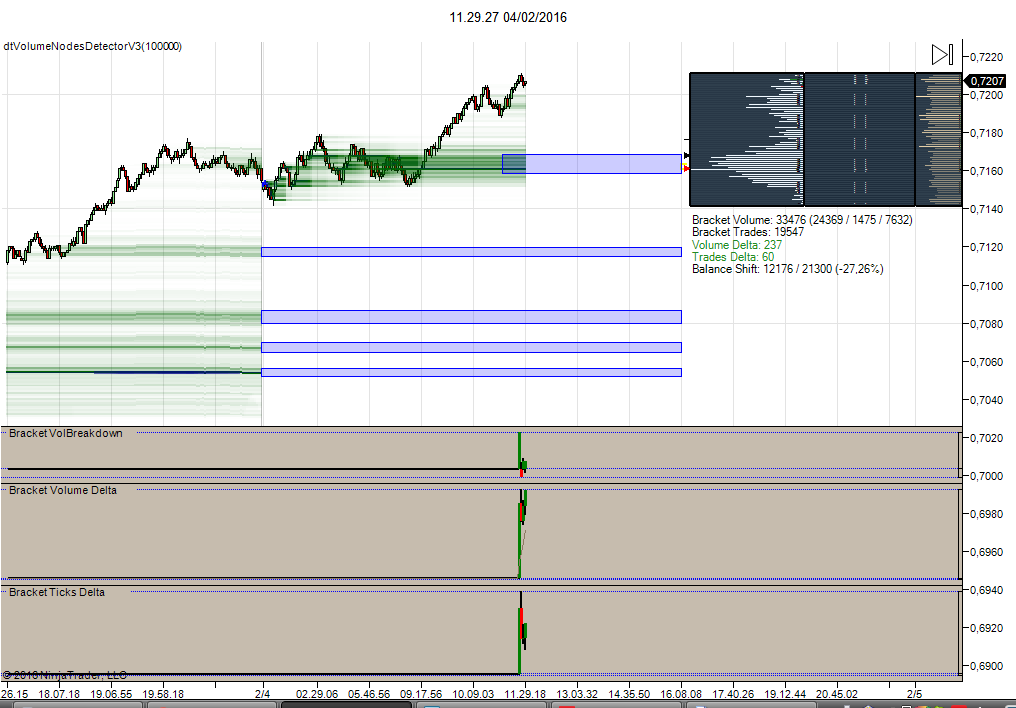Click the 0,7140 price axis label
This screenshot has width=1016, height=708.
[986, 209]
